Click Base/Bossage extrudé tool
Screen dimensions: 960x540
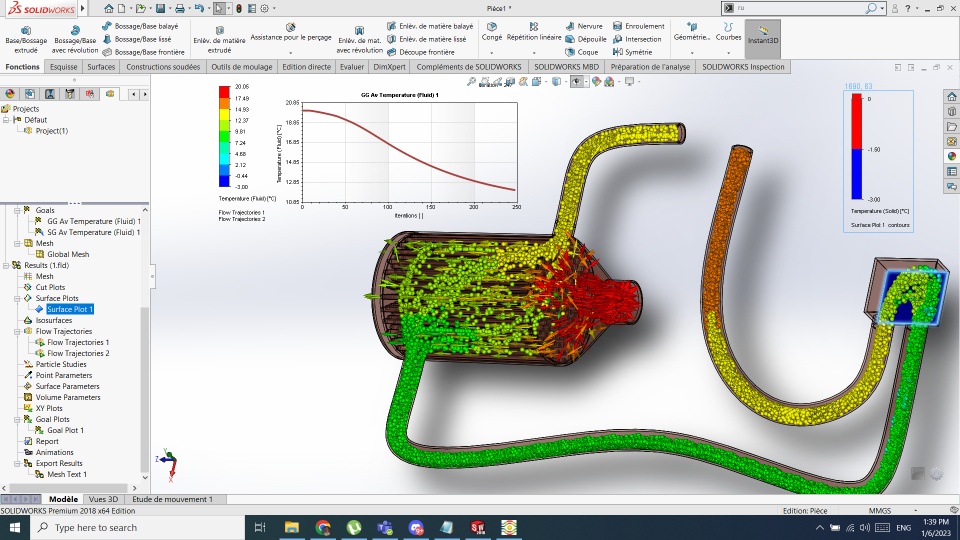26,40
